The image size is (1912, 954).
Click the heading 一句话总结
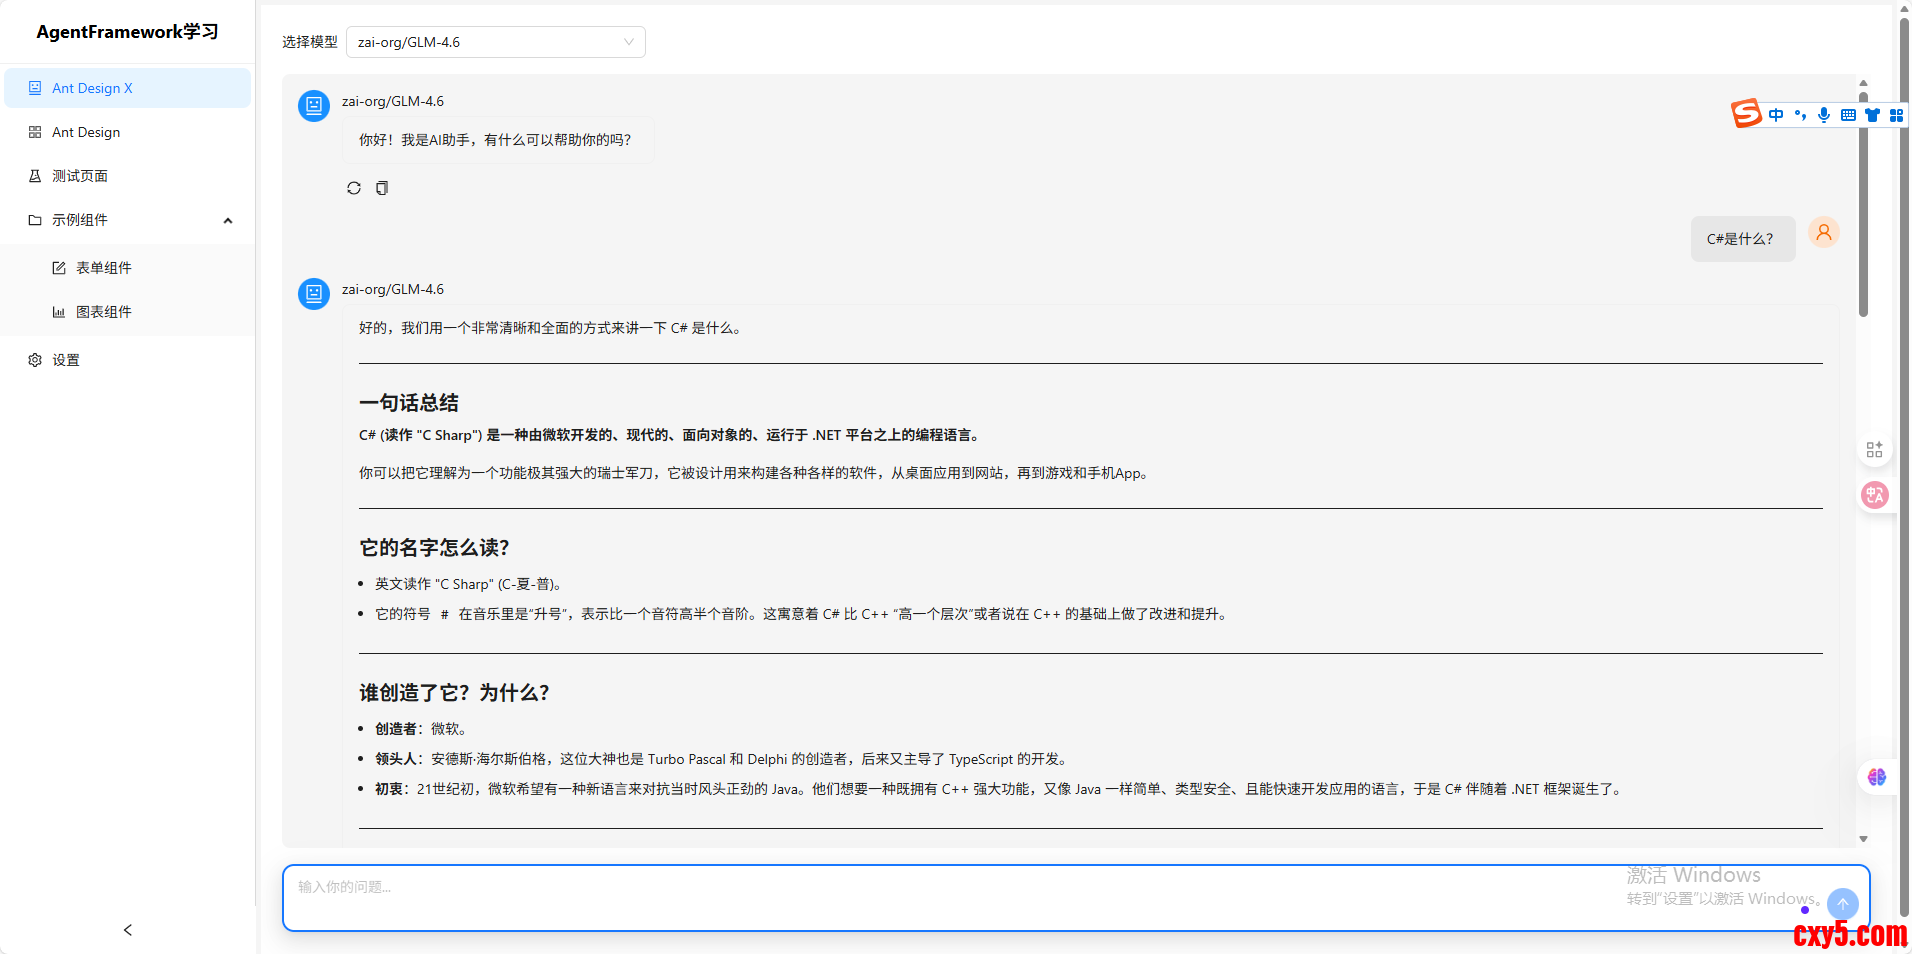[x=409, y=403]
